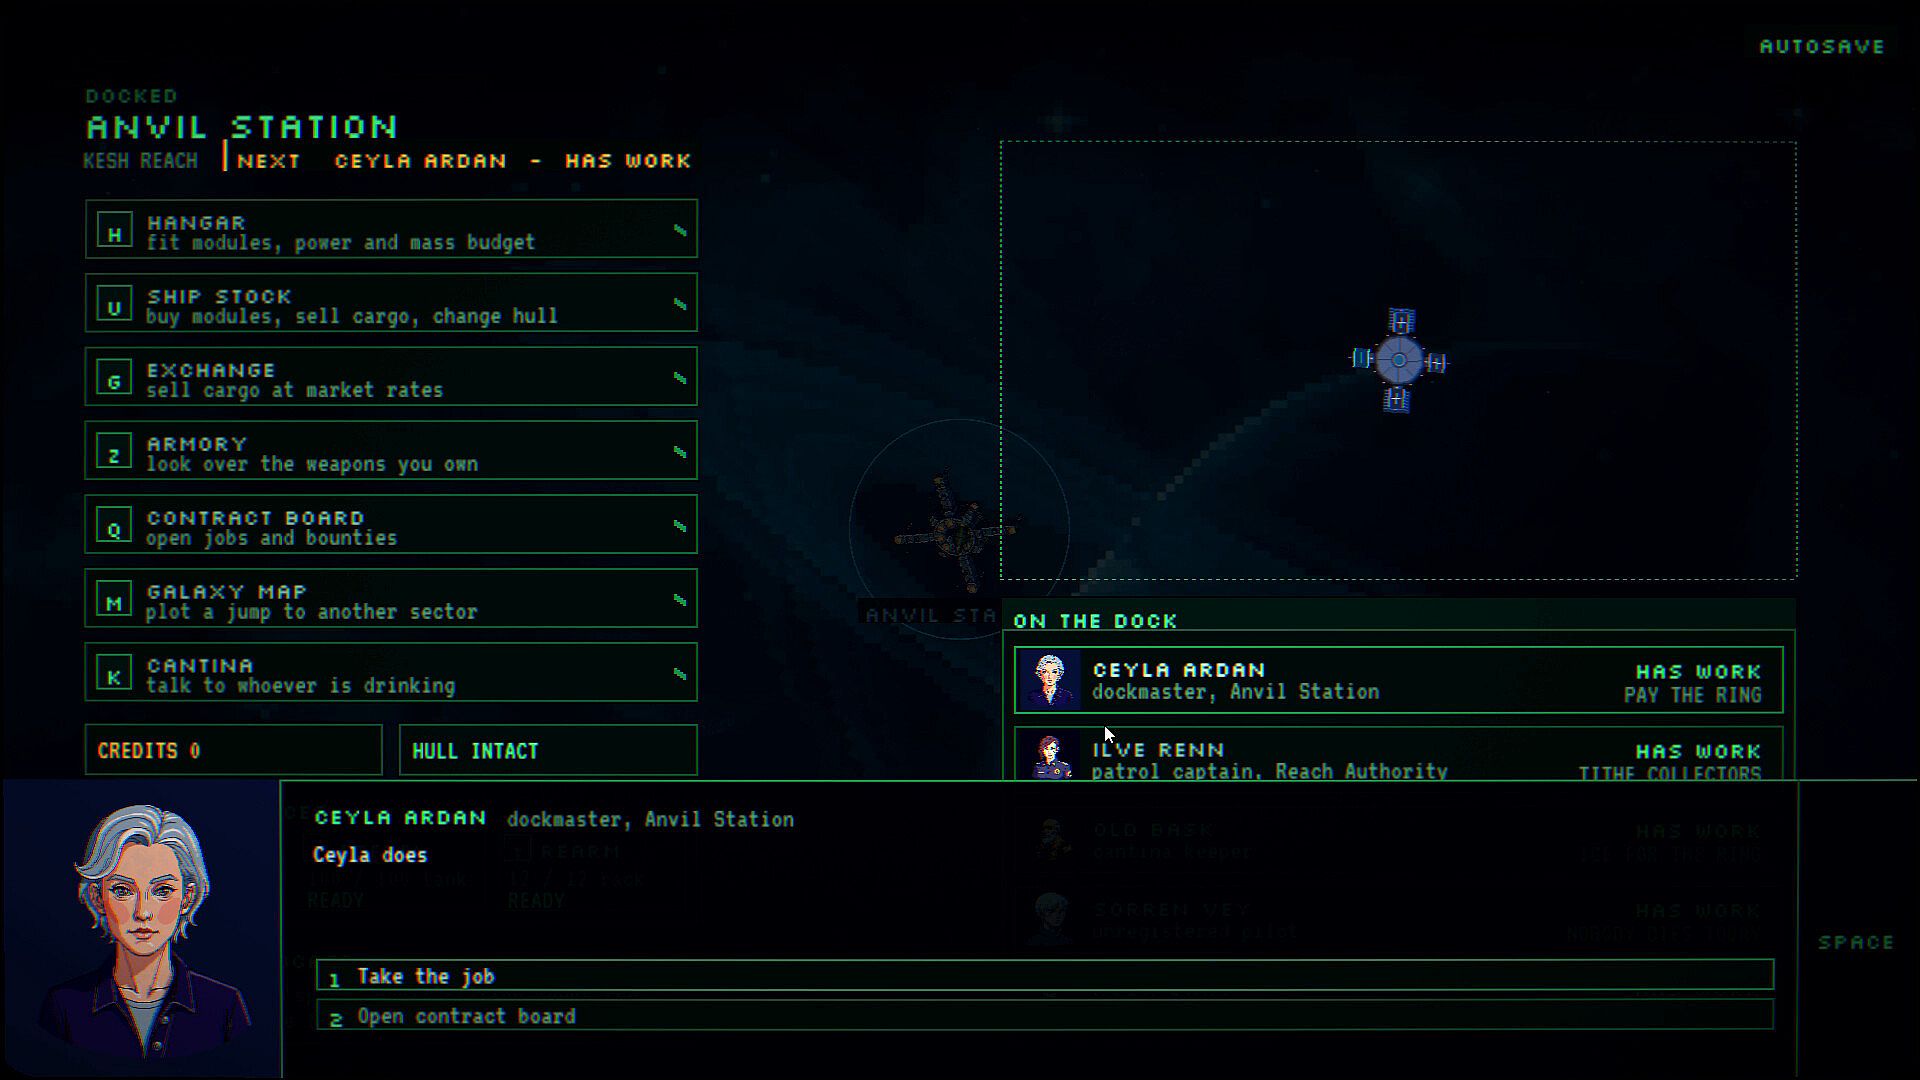Screen dimensions: 1920x1080
Task: Click the blue space station icon on map
Action: coord(1399,360)
